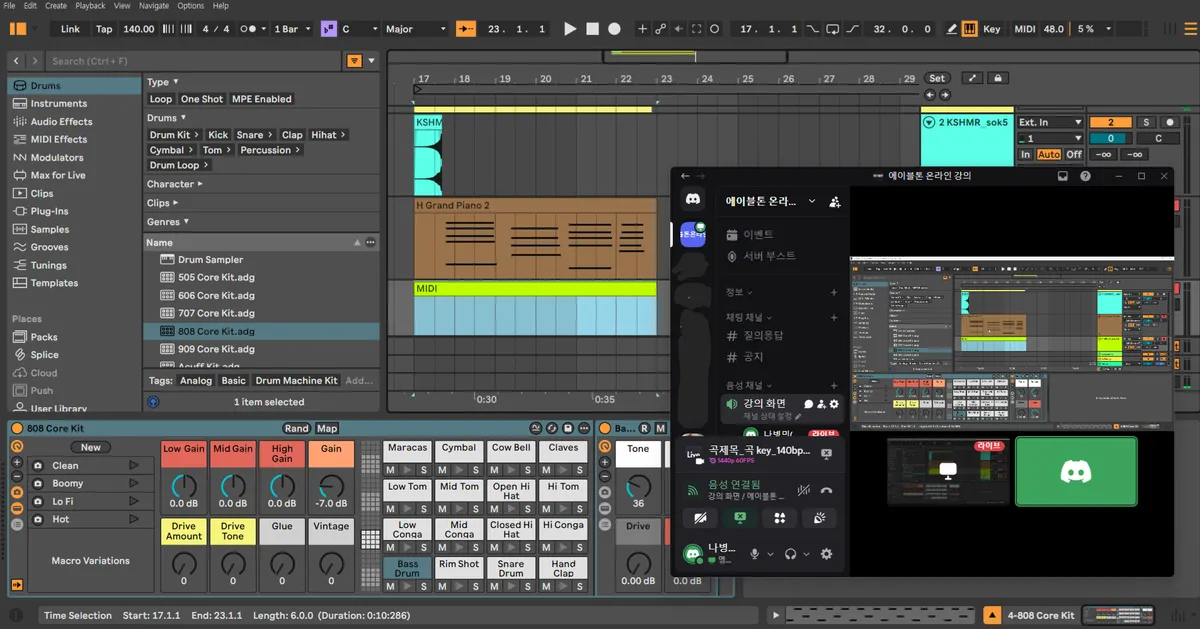The height and width of the screenshot is (629, 1200).
Task: Open settings gear for 강의 화면 channel
Action: coord(835,404)
